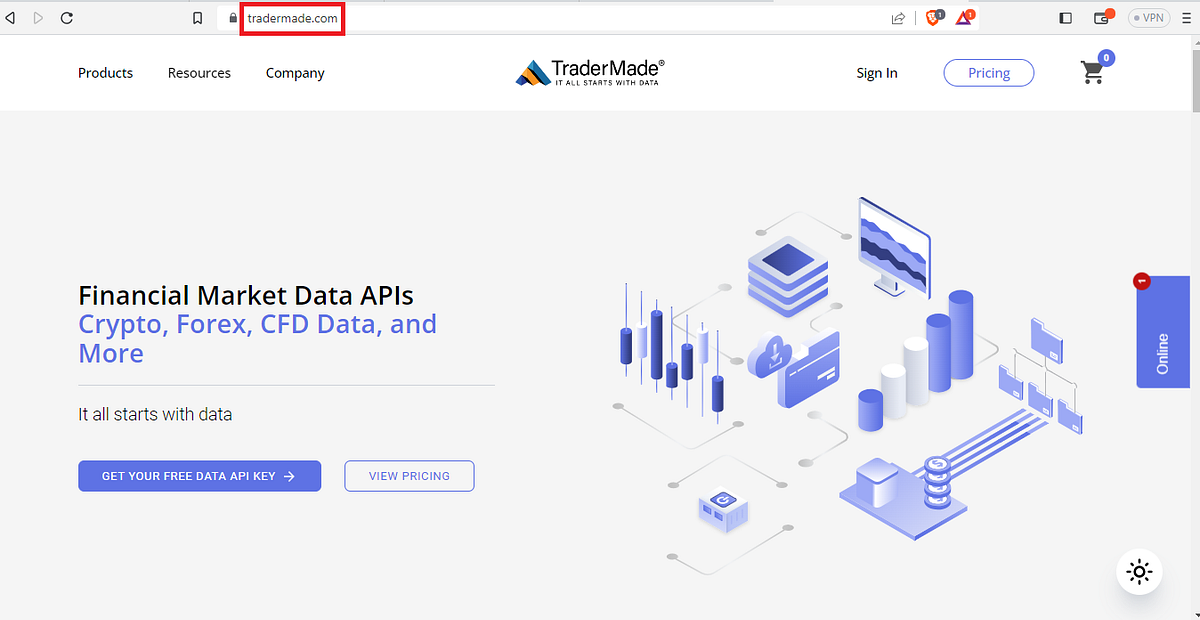
Task: Open the Resources menu
Action: click(x=199, y=73)
